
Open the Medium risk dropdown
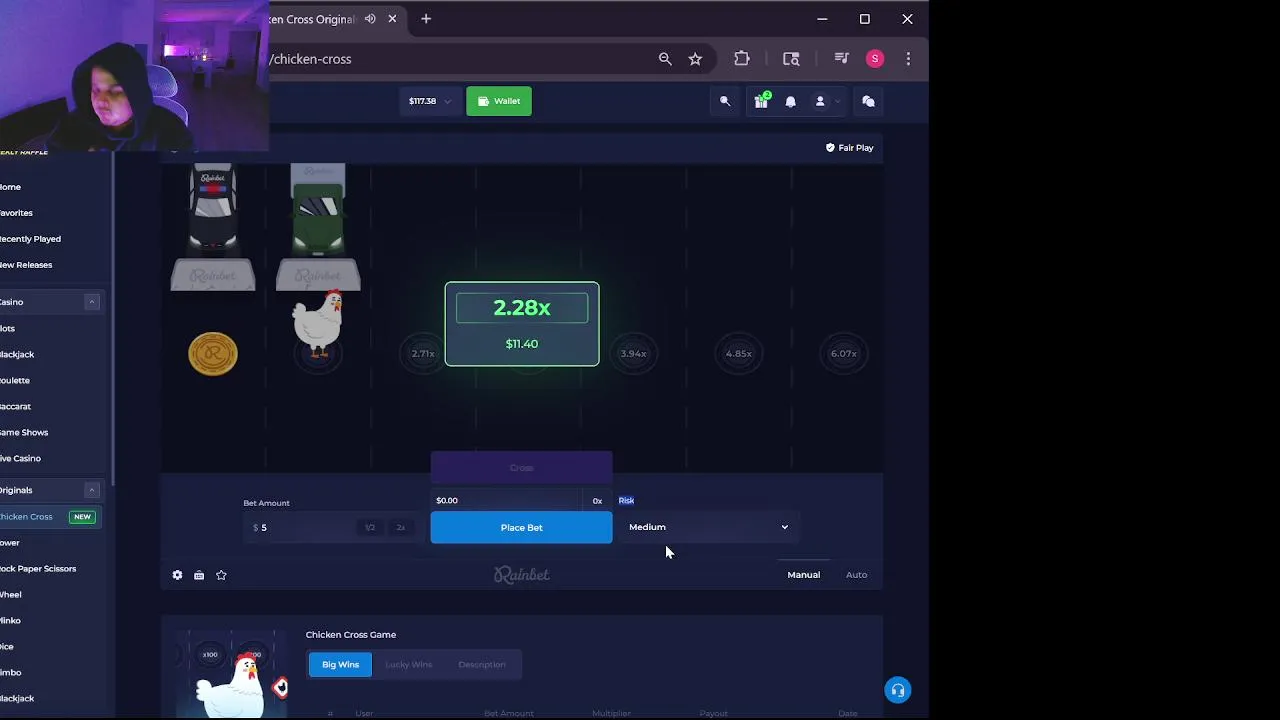(707, 527)
